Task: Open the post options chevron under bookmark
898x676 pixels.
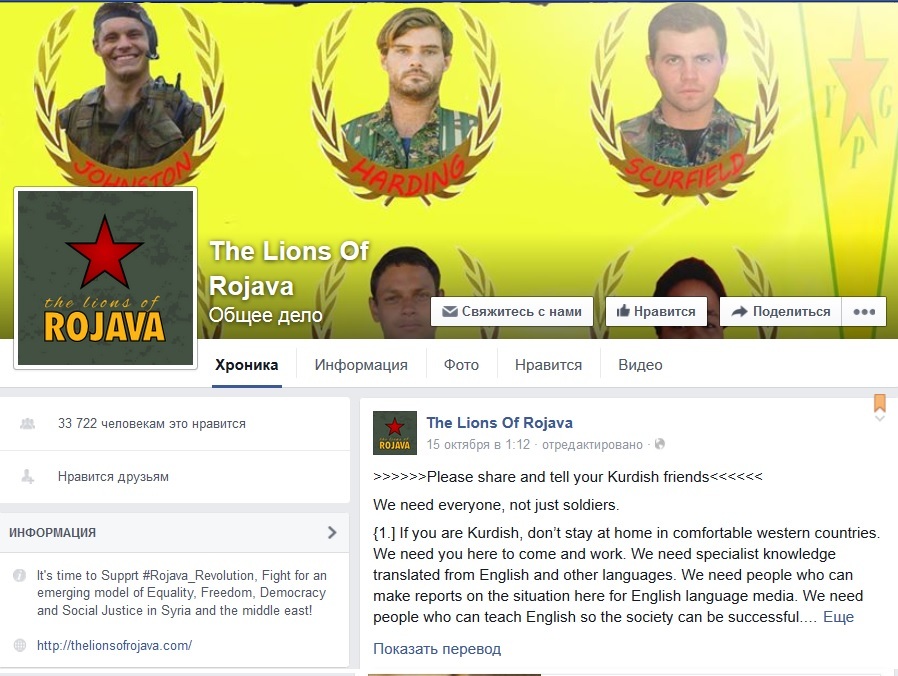Action: [x=880, y=418]
